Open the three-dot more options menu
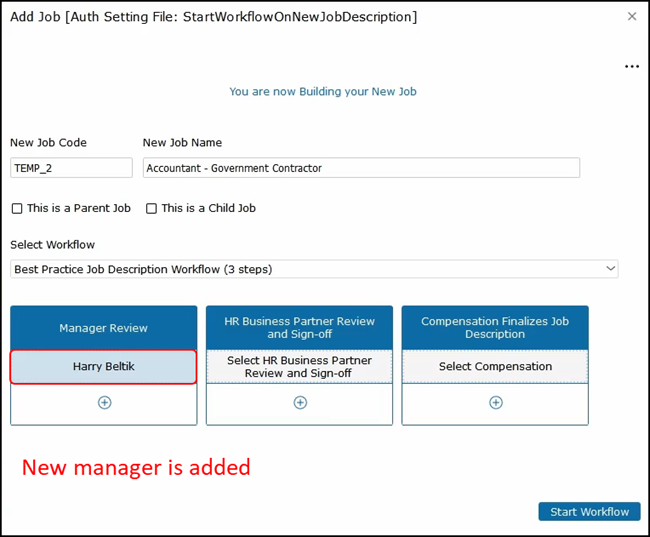The image size is (650, 537). point(631,67)
